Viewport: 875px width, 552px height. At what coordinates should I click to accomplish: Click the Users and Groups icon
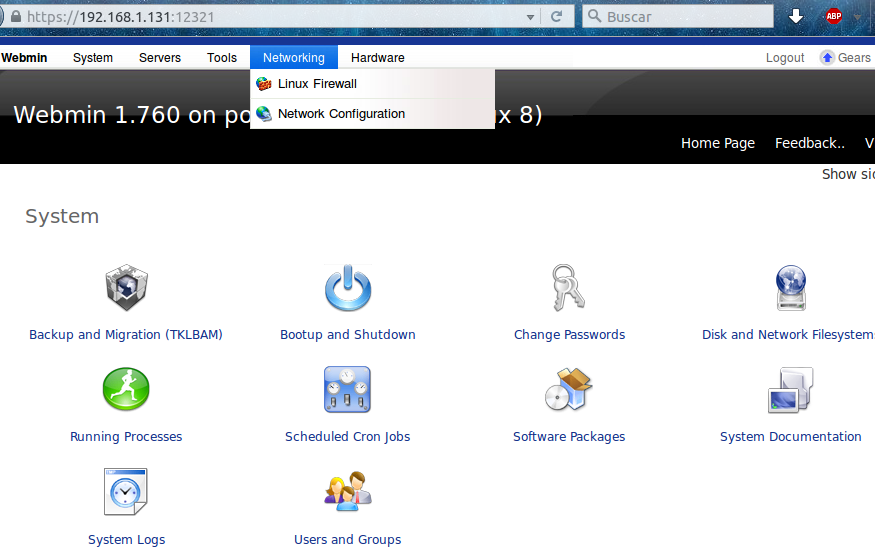click(347, 492)
